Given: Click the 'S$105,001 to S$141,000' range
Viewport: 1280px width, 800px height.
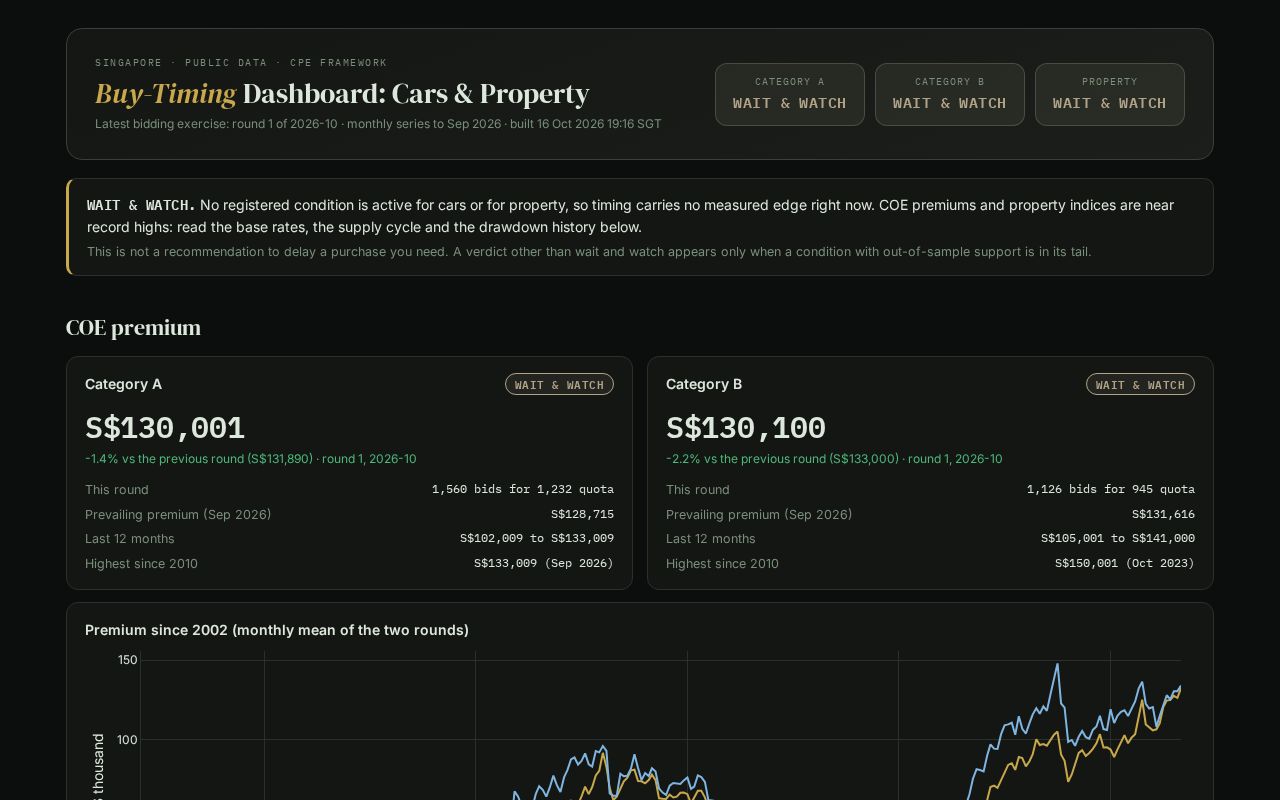Looking at the screenshot, I should (1118, 538).
